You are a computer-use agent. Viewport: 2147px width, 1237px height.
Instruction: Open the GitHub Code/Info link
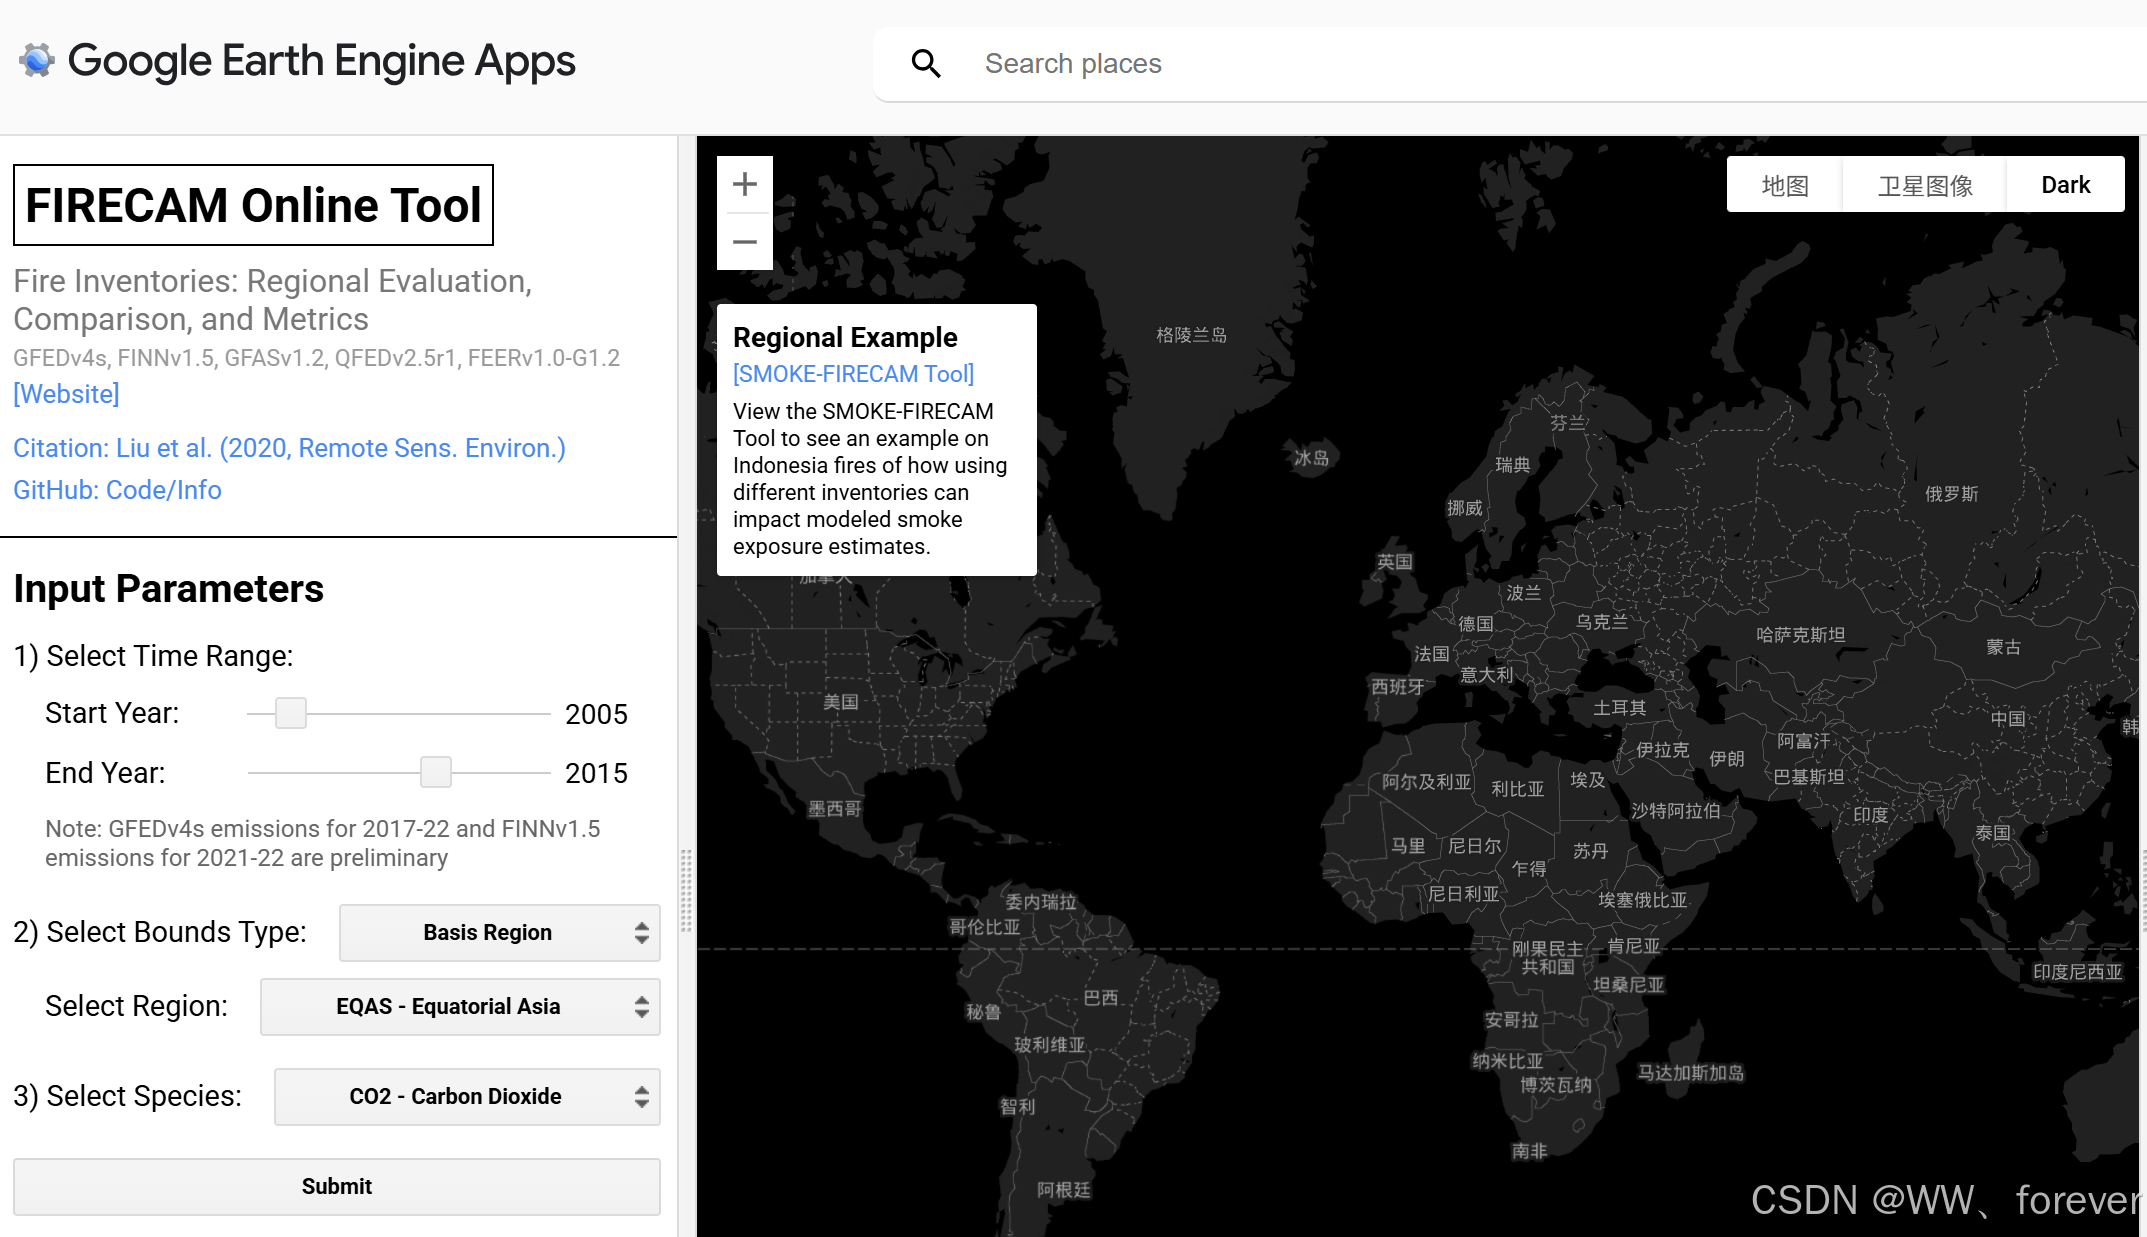(x=117, y=490)
